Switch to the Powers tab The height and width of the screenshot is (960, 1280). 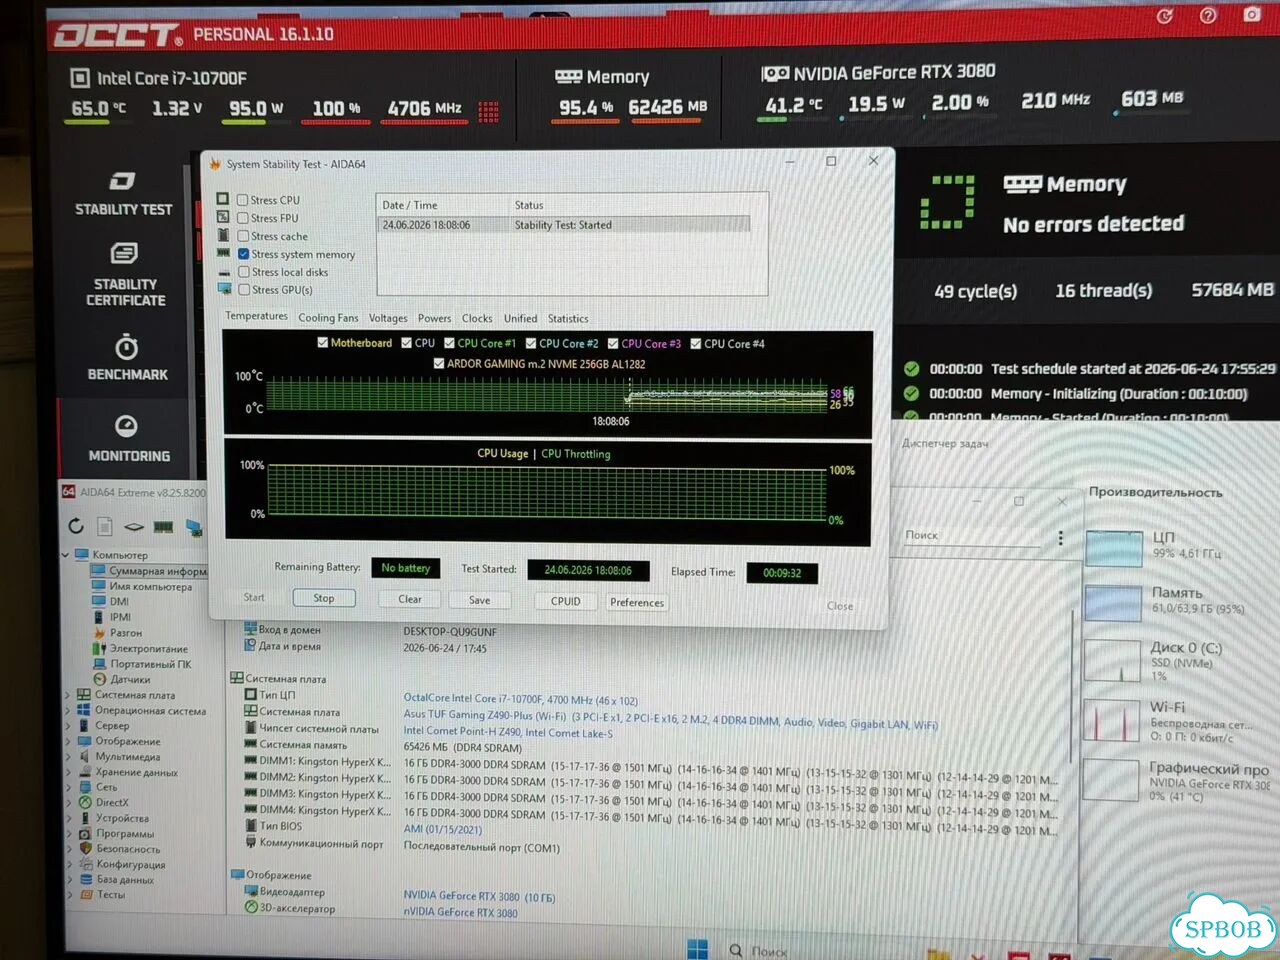[434, 318]
